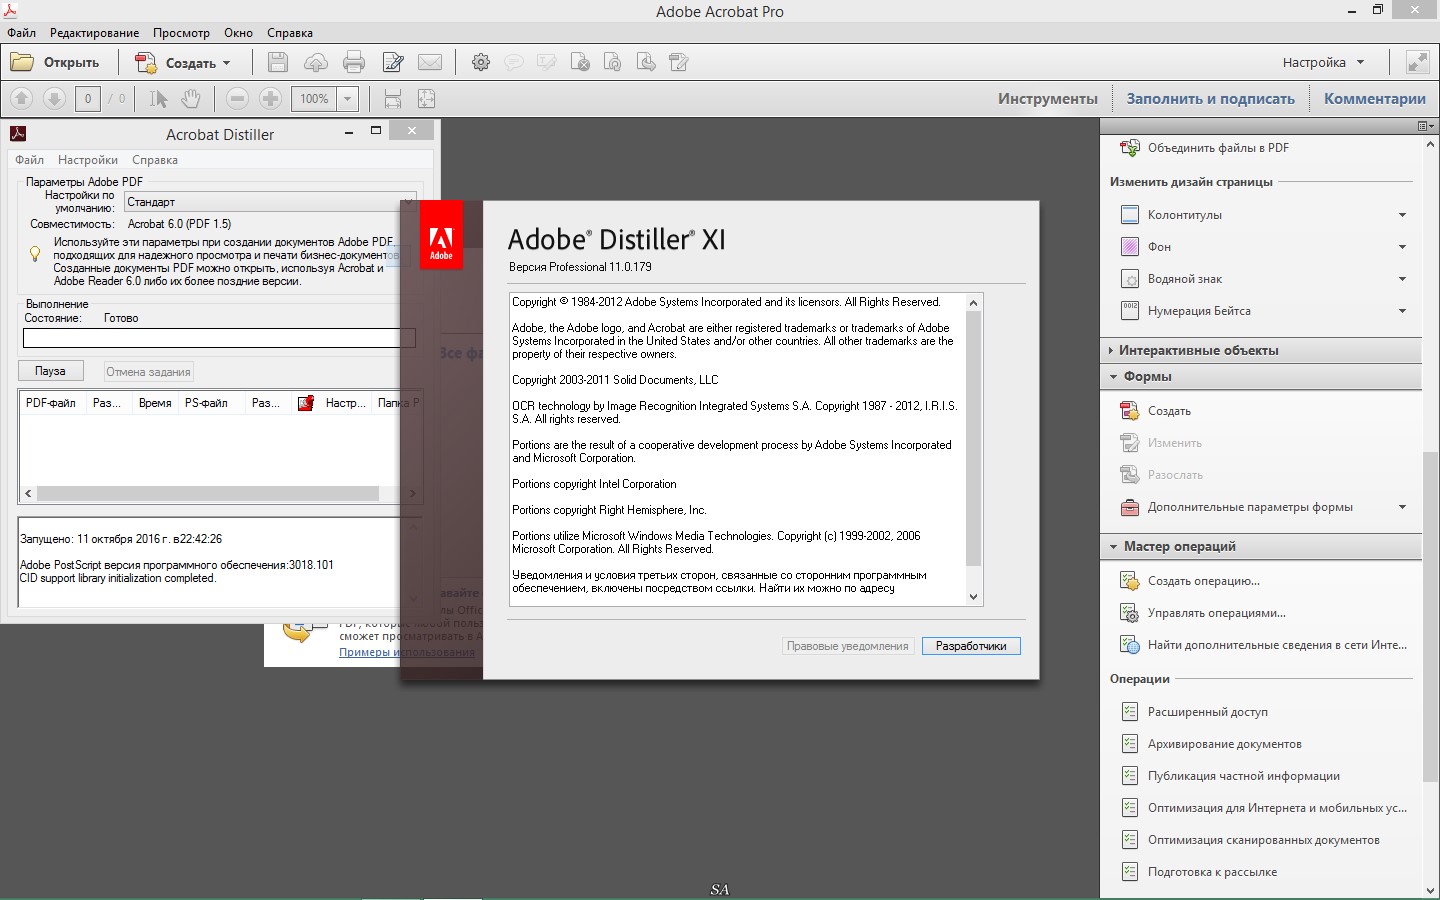Open the Окно menu
The height and width of the screenshot is (900, 1440).
click(x=238, y=33)
